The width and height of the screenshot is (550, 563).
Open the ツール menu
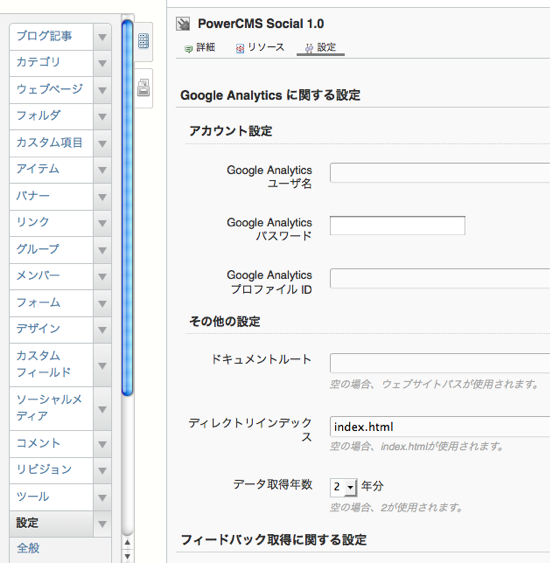(52, 497)
